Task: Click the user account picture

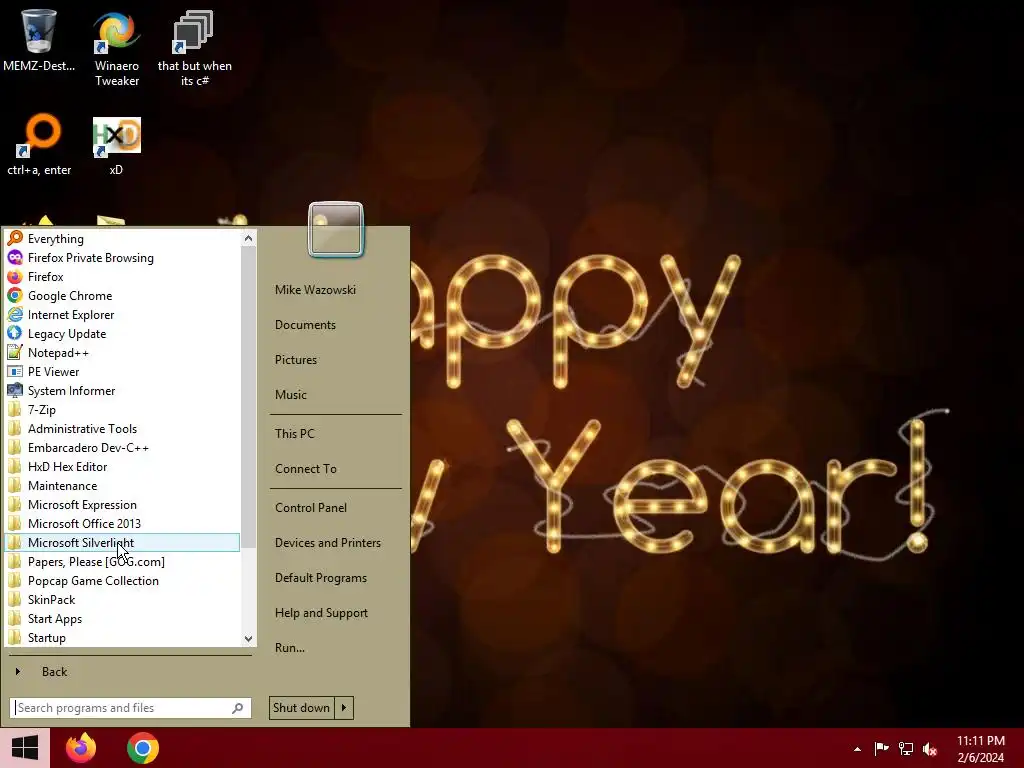Action: click(336, 229)
